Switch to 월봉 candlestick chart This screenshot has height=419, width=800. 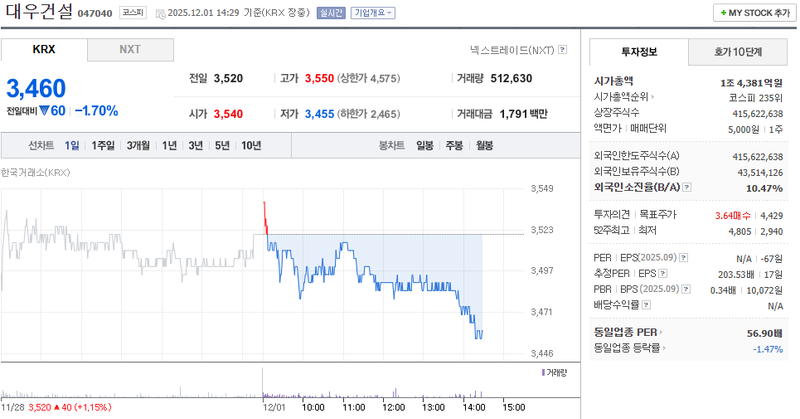click(484, 145)
